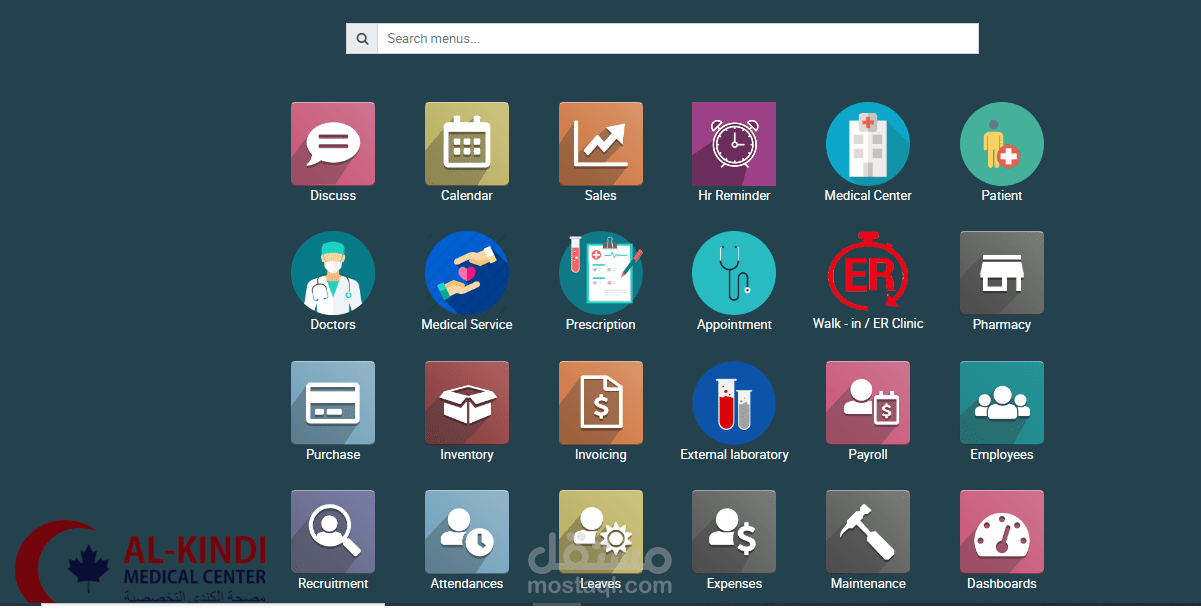This screenshot has height=610, width=1201.
Task: Open the Walk - in / ER Clinic
Action: point(868,272)
